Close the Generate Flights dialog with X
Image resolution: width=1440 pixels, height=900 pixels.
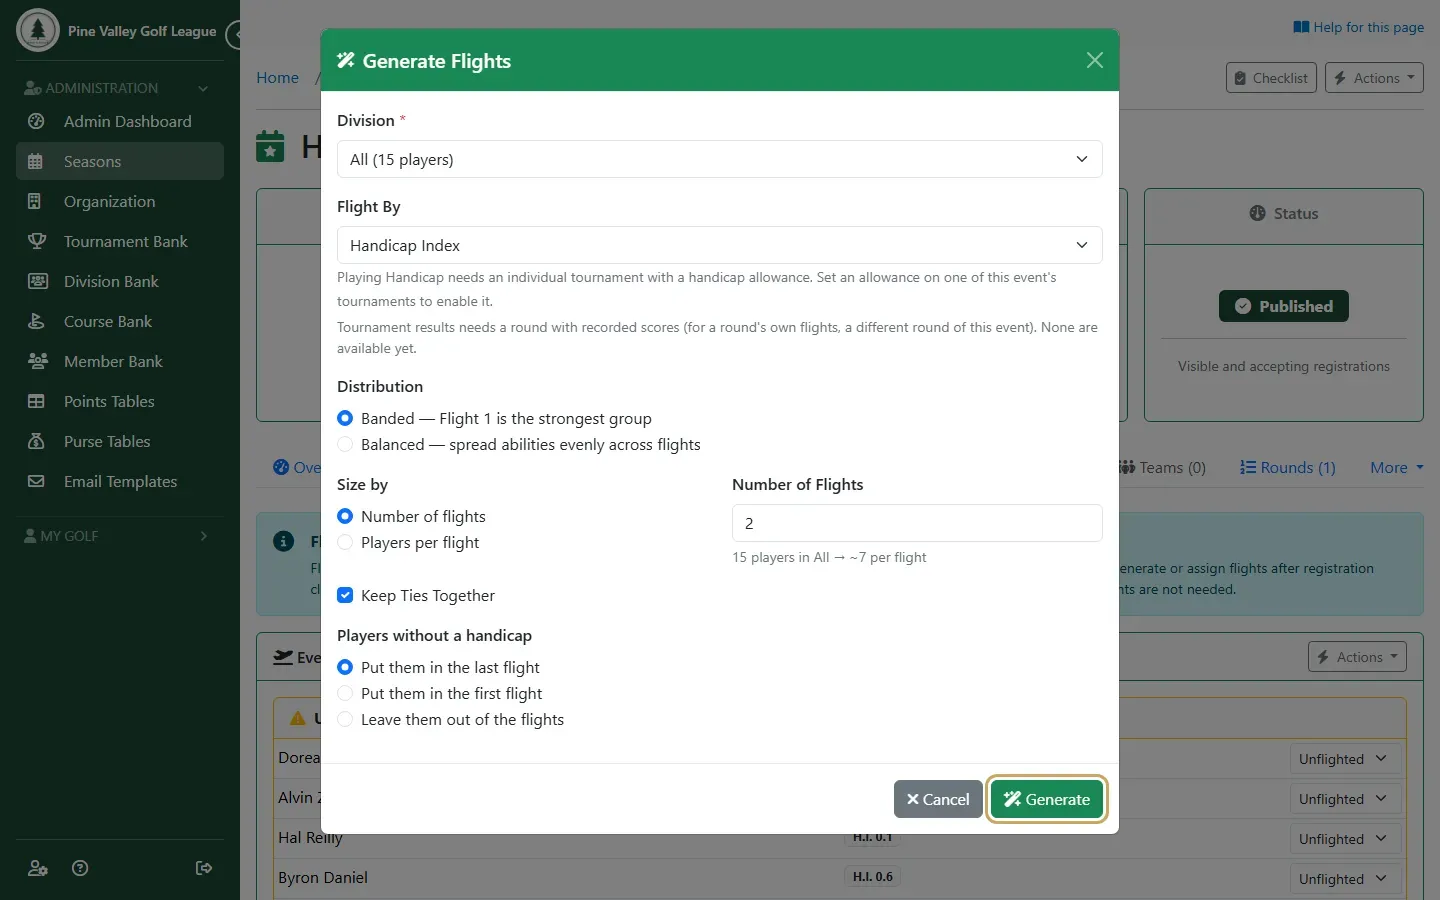(1095, 60)
